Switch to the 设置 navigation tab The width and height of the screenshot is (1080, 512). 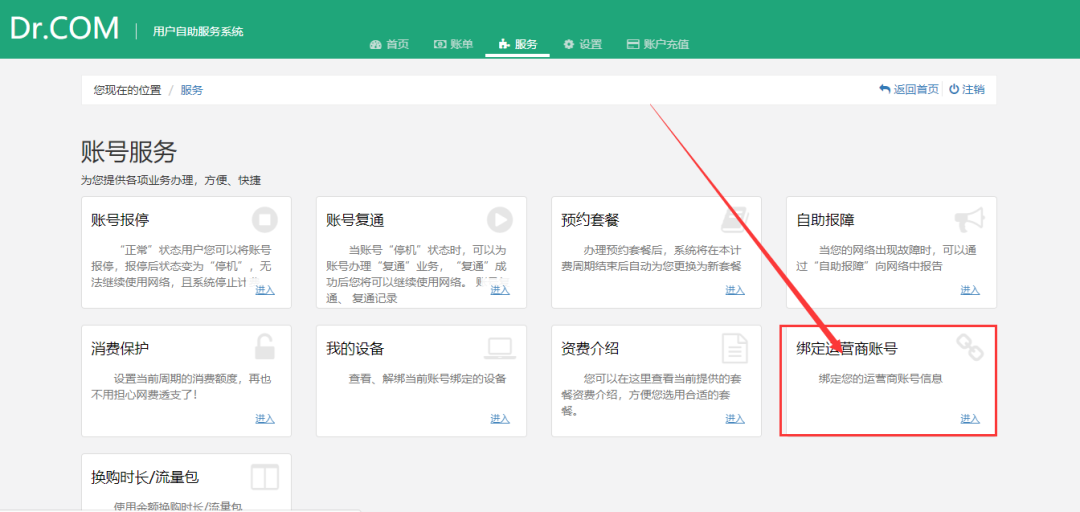coord(582,44)
